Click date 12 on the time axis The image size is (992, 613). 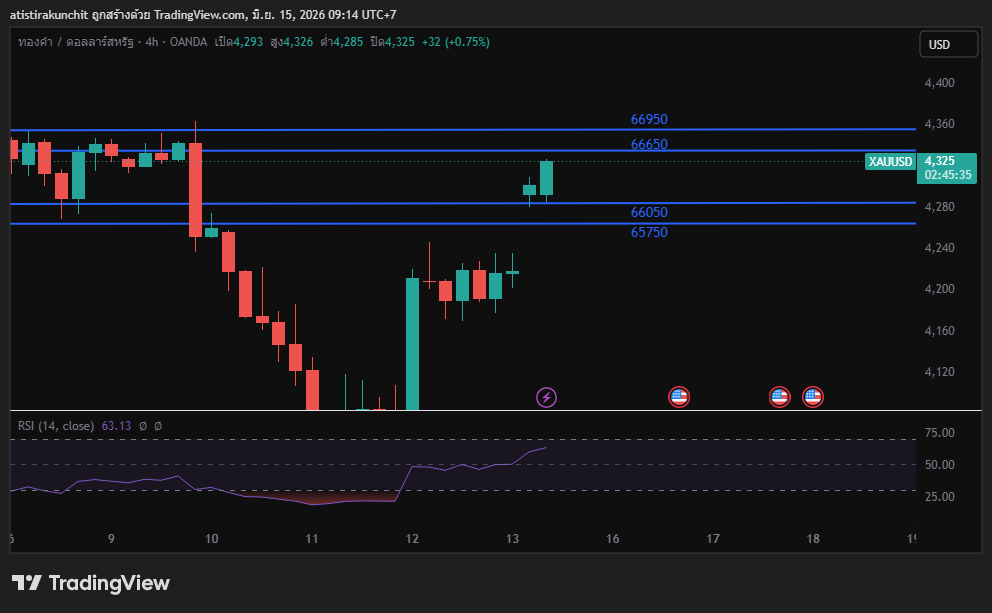(412, 539)
